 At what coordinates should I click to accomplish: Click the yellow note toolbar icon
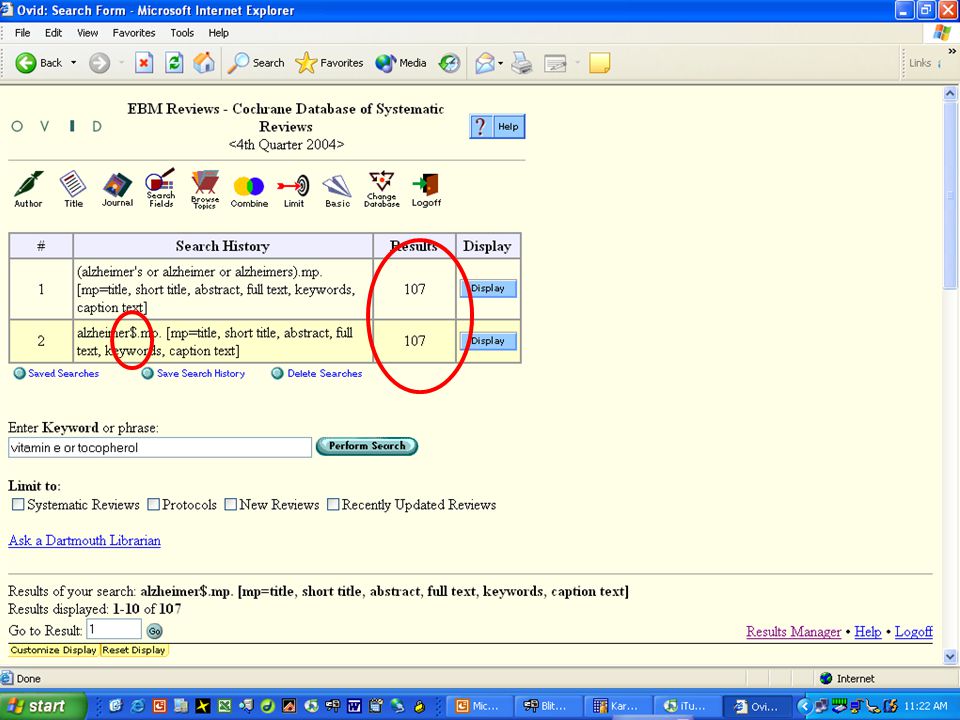(x=599, y=62)
